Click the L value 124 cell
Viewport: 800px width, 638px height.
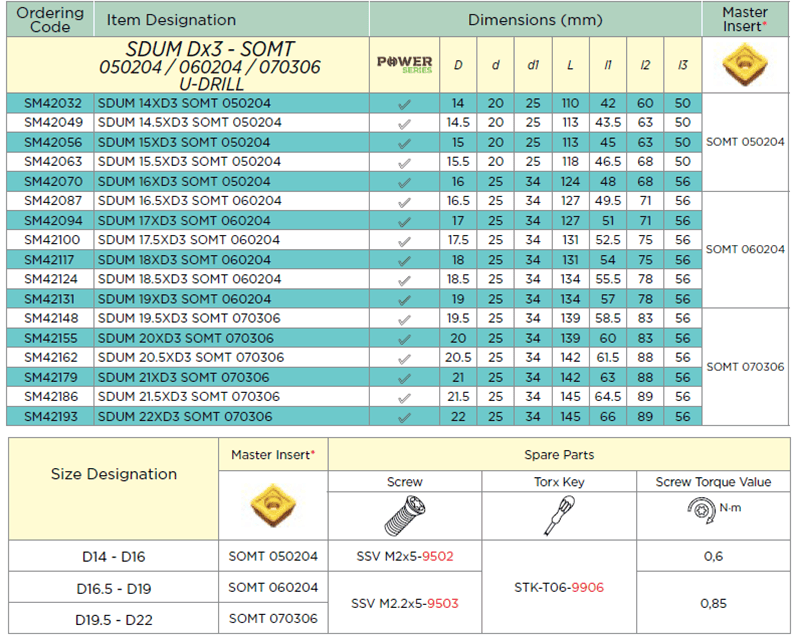[570, 181]
